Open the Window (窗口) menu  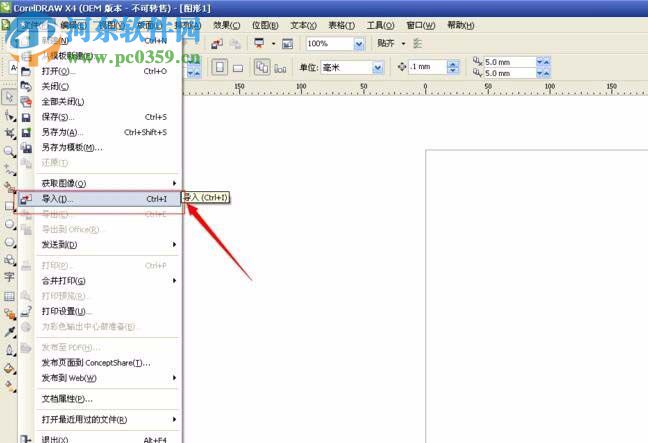click(421, 25)
